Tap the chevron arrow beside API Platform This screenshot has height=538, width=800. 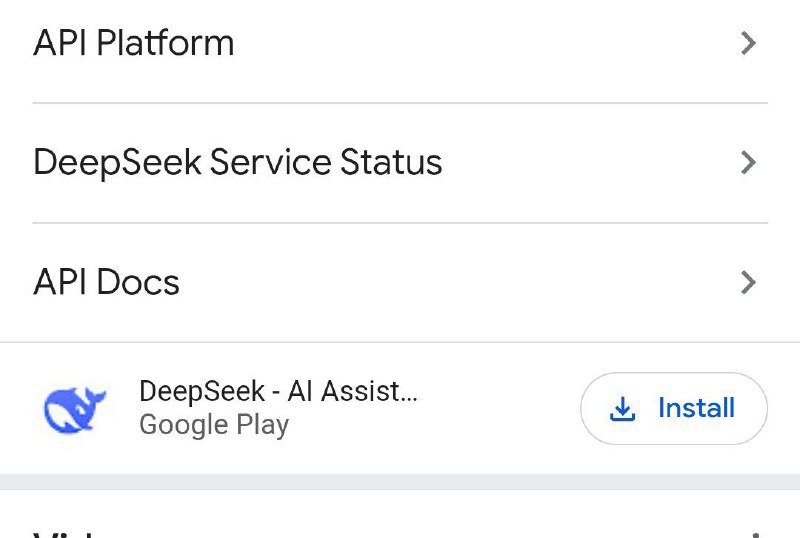coord(748,43)
